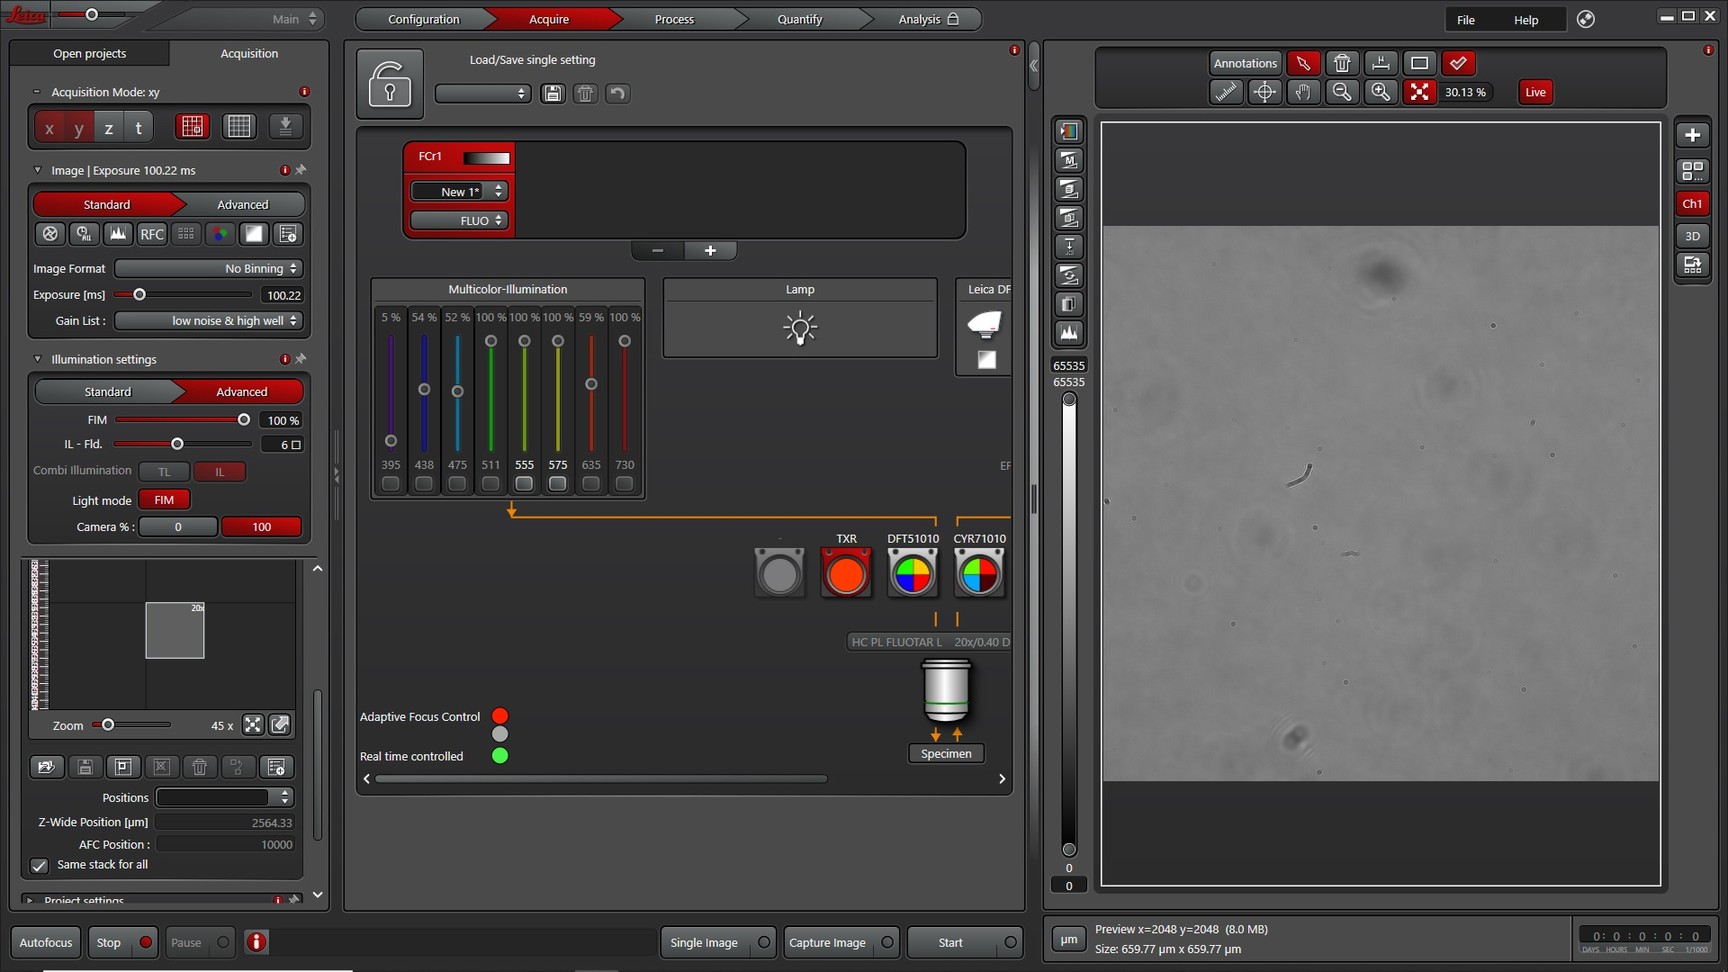Click the delete annotations trash icon
This screenshot has height=972, width=1728.
tap(1342, 63)
